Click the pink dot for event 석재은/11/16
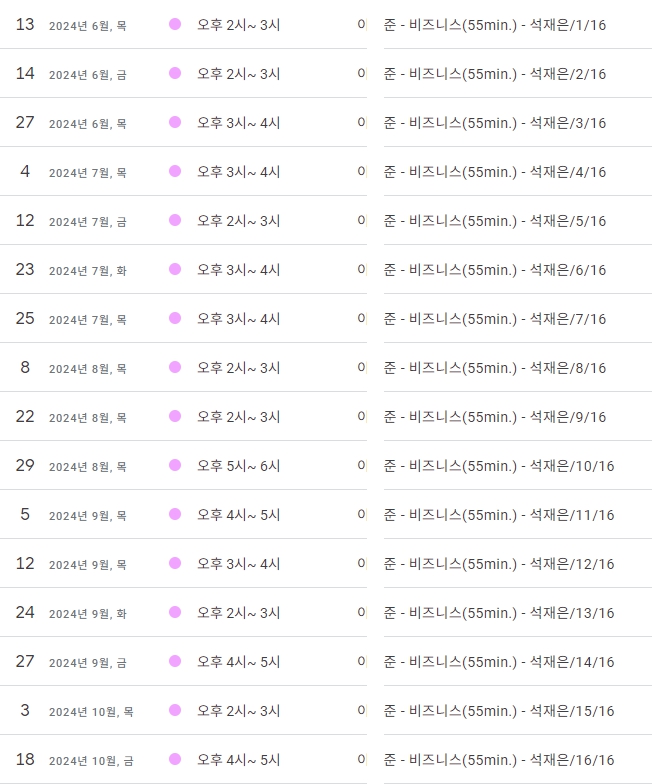 (x=175, y=514)
